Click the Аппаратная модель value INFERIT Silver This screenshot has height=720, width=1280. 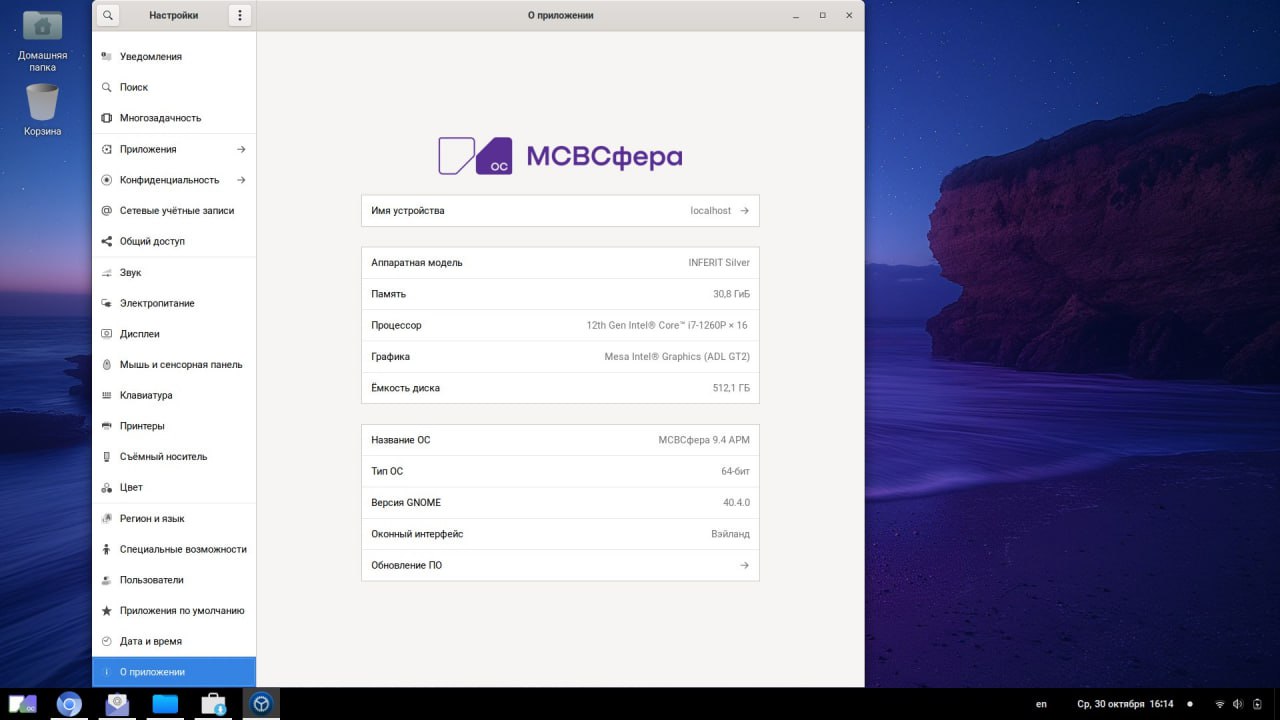click(719, 263)
